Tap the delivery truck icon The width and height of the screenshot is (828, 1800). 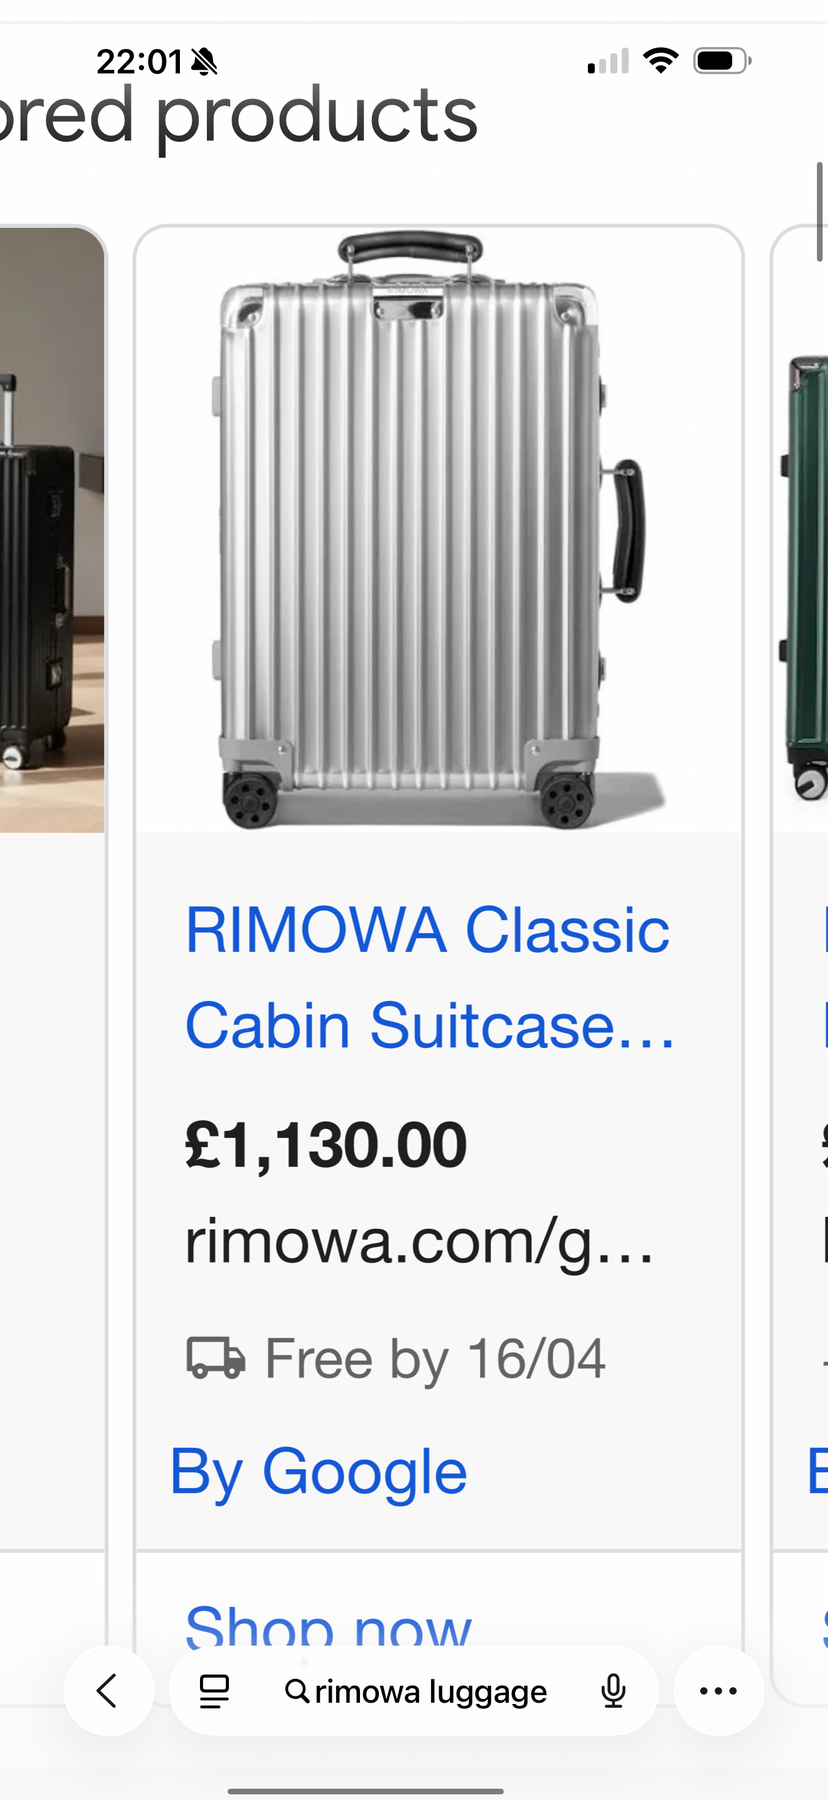[x=215, y=1358]
